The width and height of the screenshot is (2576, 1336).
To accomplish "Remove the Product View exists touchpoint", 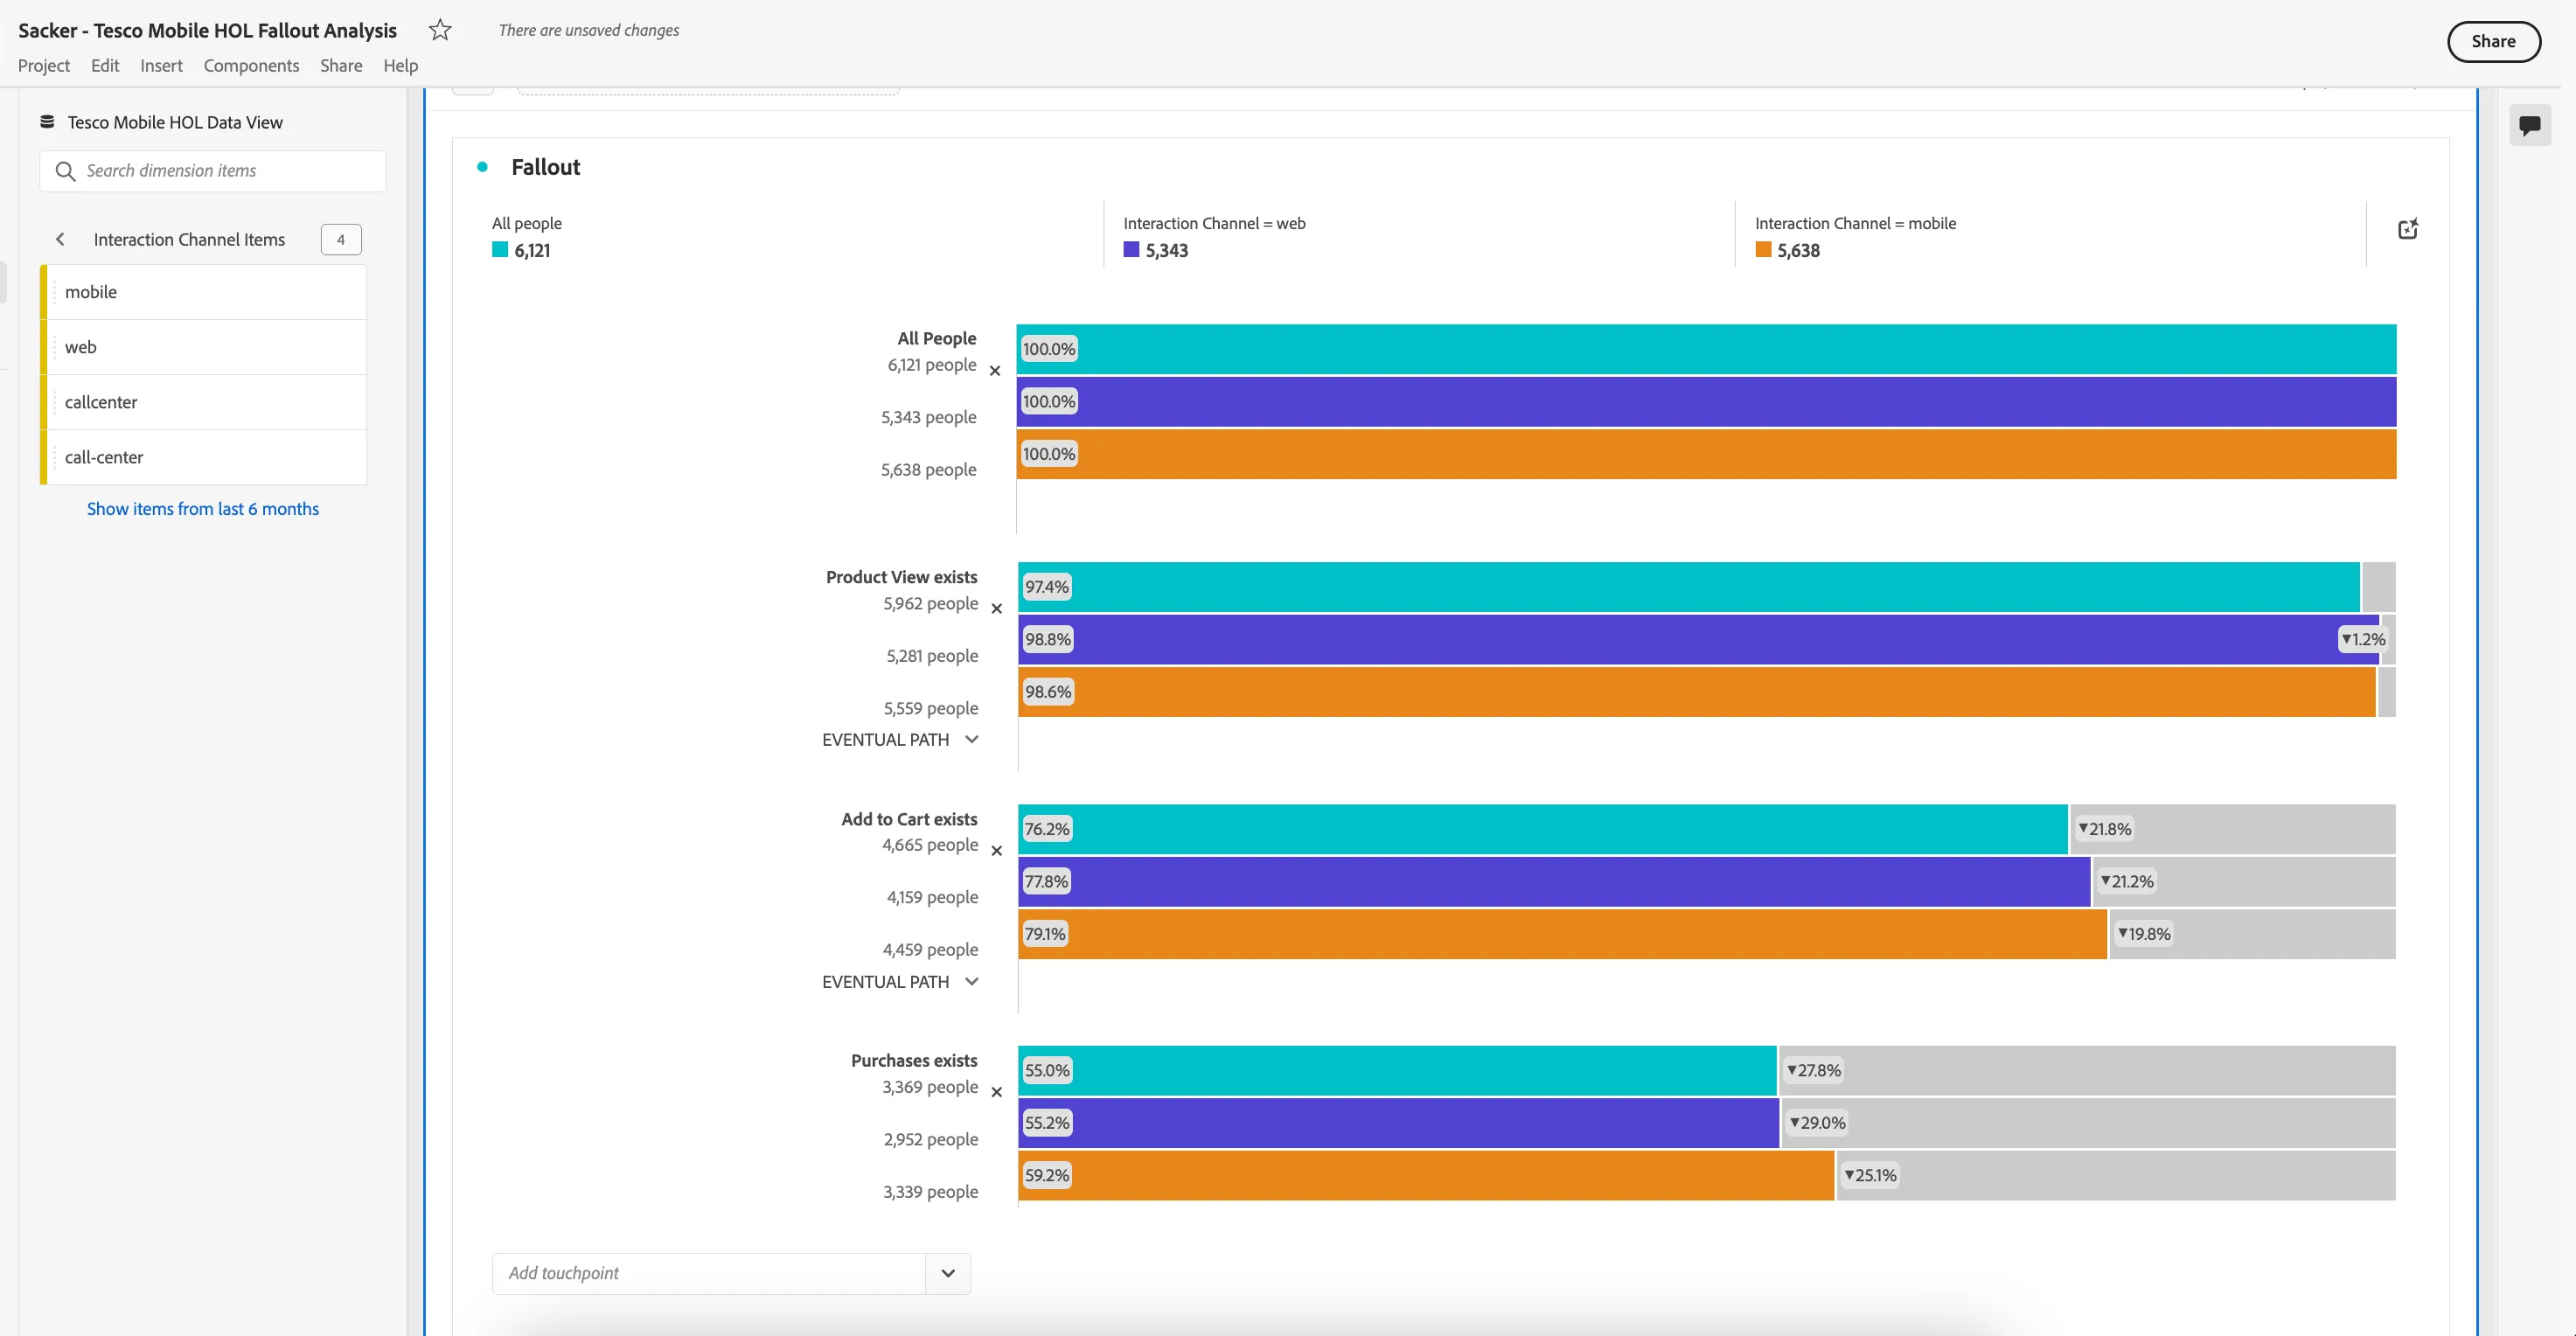I will point(996,608).
